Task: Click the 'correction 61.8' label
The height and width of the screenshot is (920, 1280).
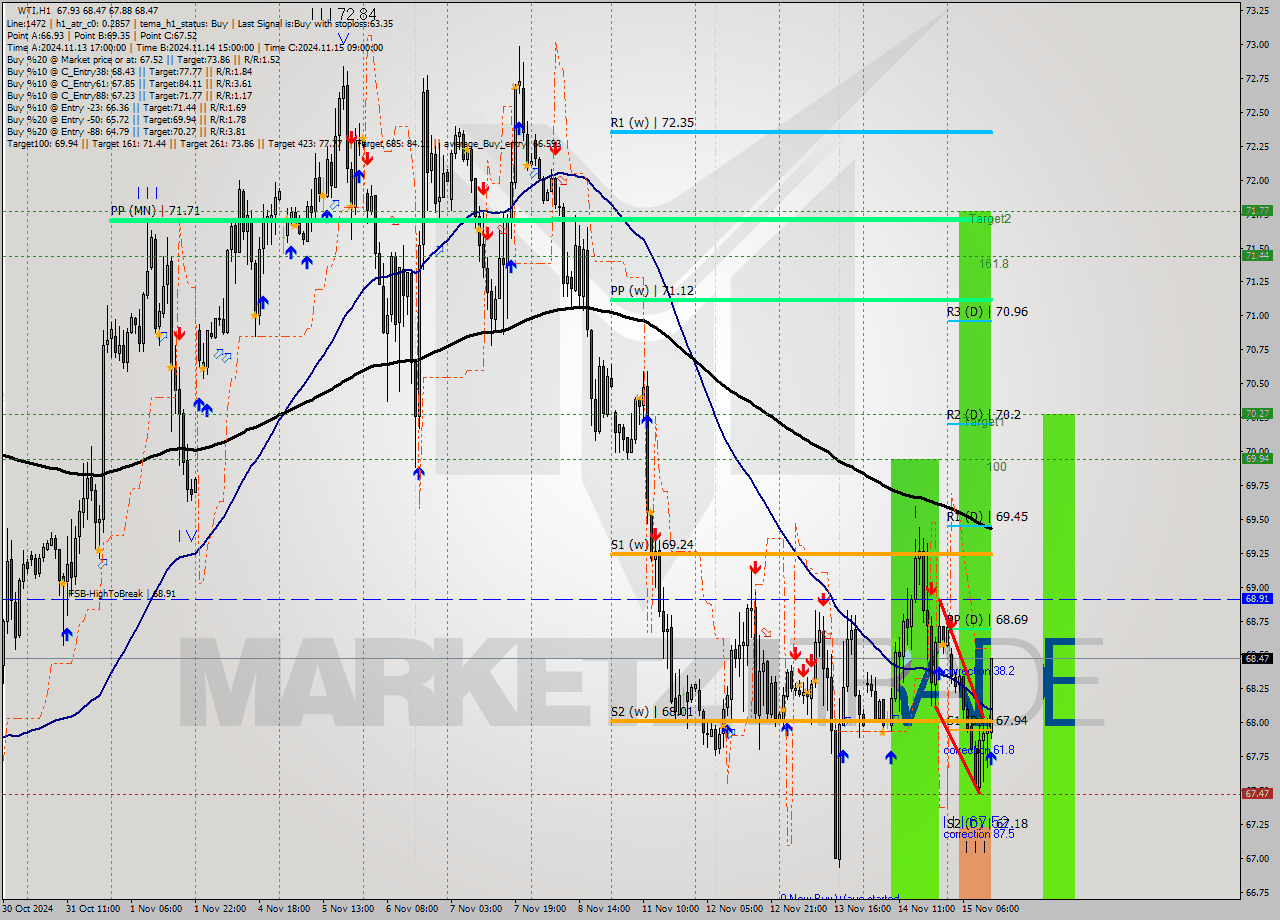Action: [979, 749]
